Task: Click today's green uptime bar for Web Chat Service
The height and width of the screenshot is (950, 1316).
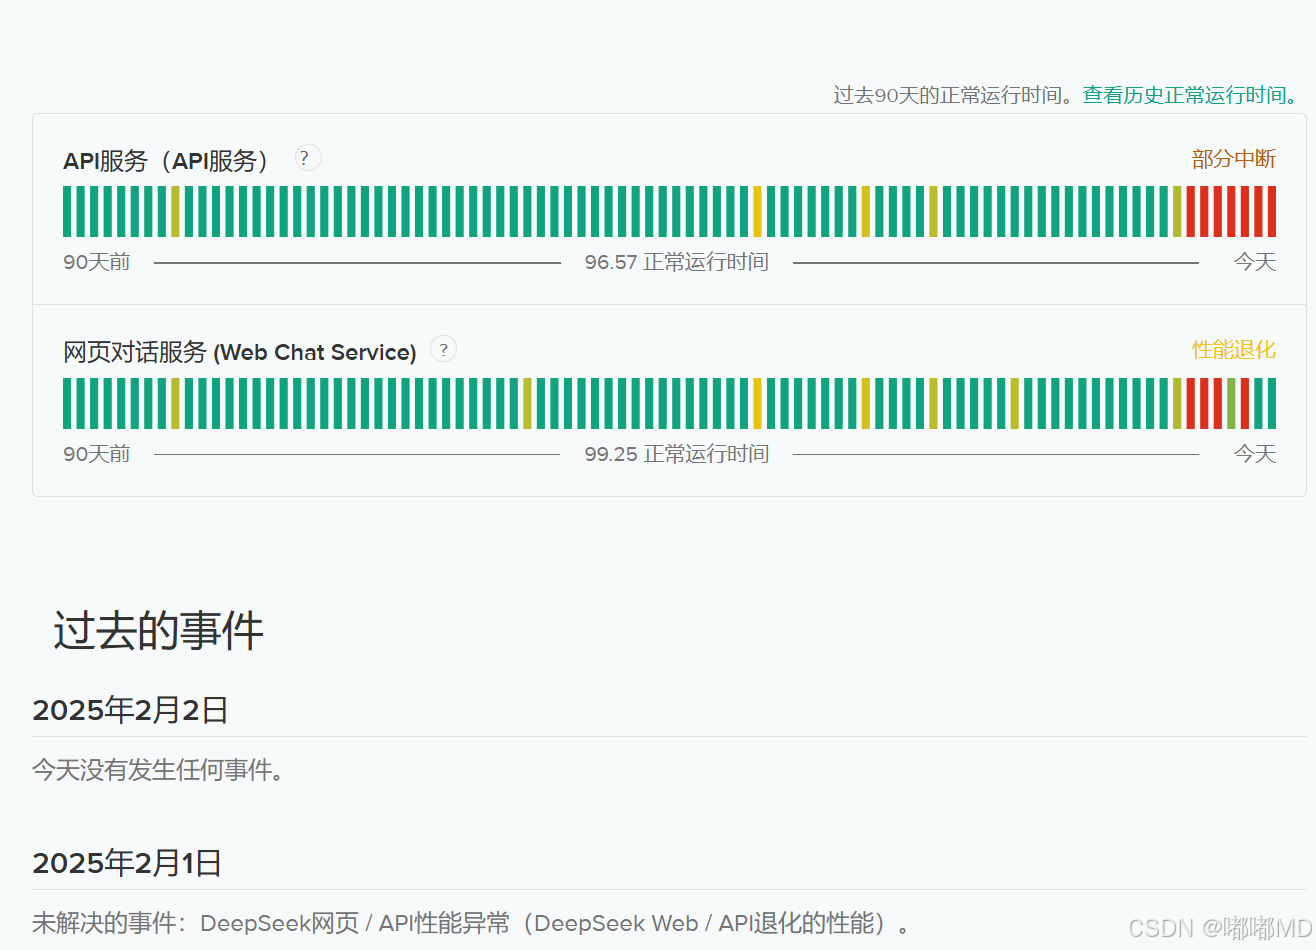Action: click(1272, 404)
